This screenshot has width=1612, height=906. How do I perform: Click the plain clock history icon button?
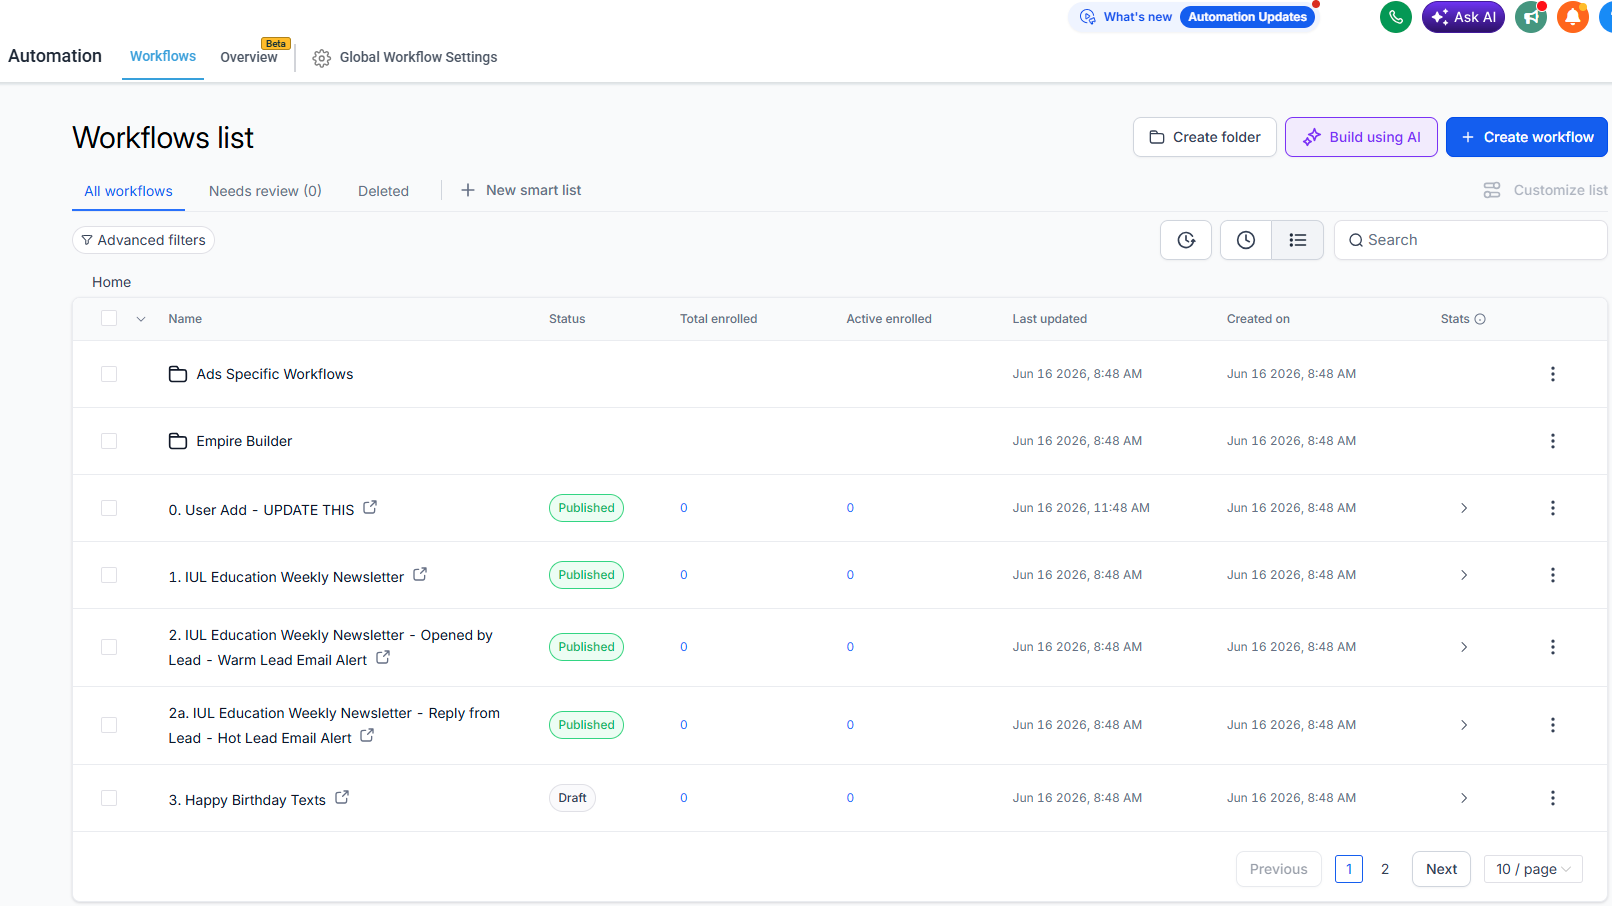pos(1246,240)
